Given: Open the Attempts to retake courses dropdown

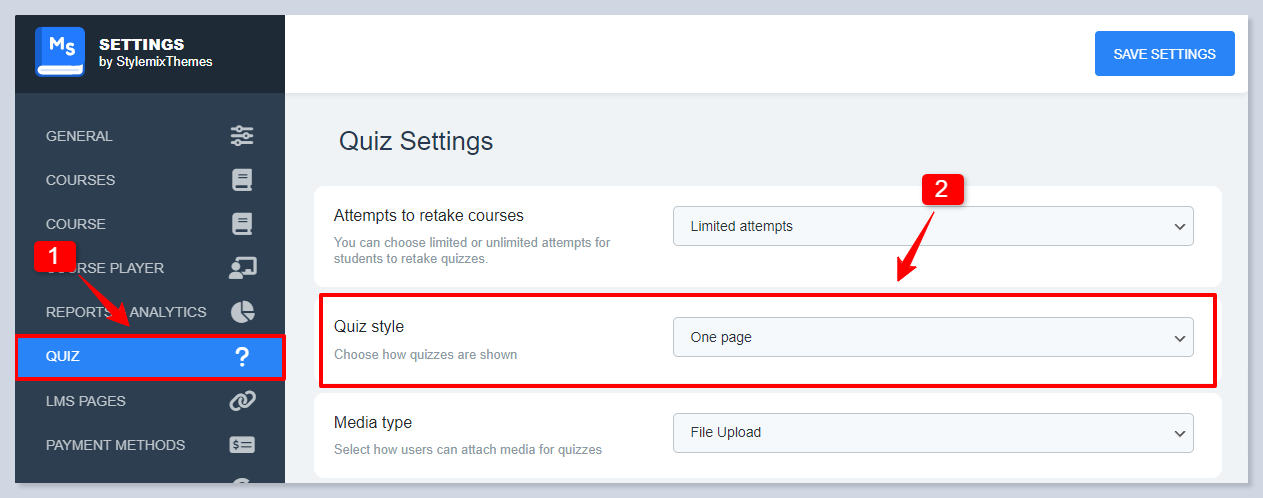Looking at the screenshot, I should click(932, 226).
